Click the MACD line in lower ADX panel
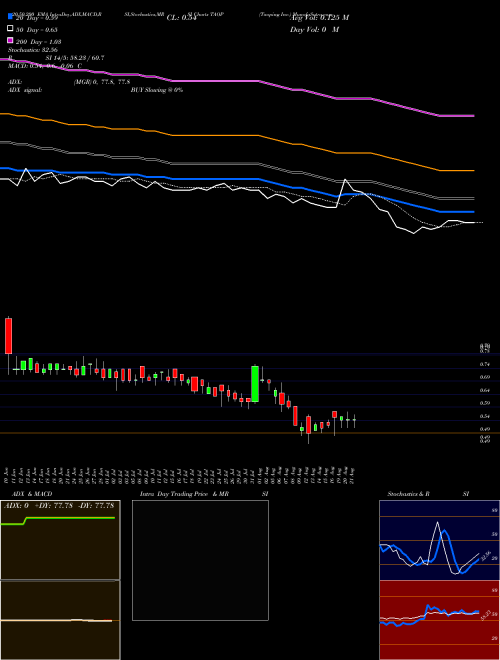Image resolution: width=500 pixels, height=660 pixels. click(x=57, y=620)
